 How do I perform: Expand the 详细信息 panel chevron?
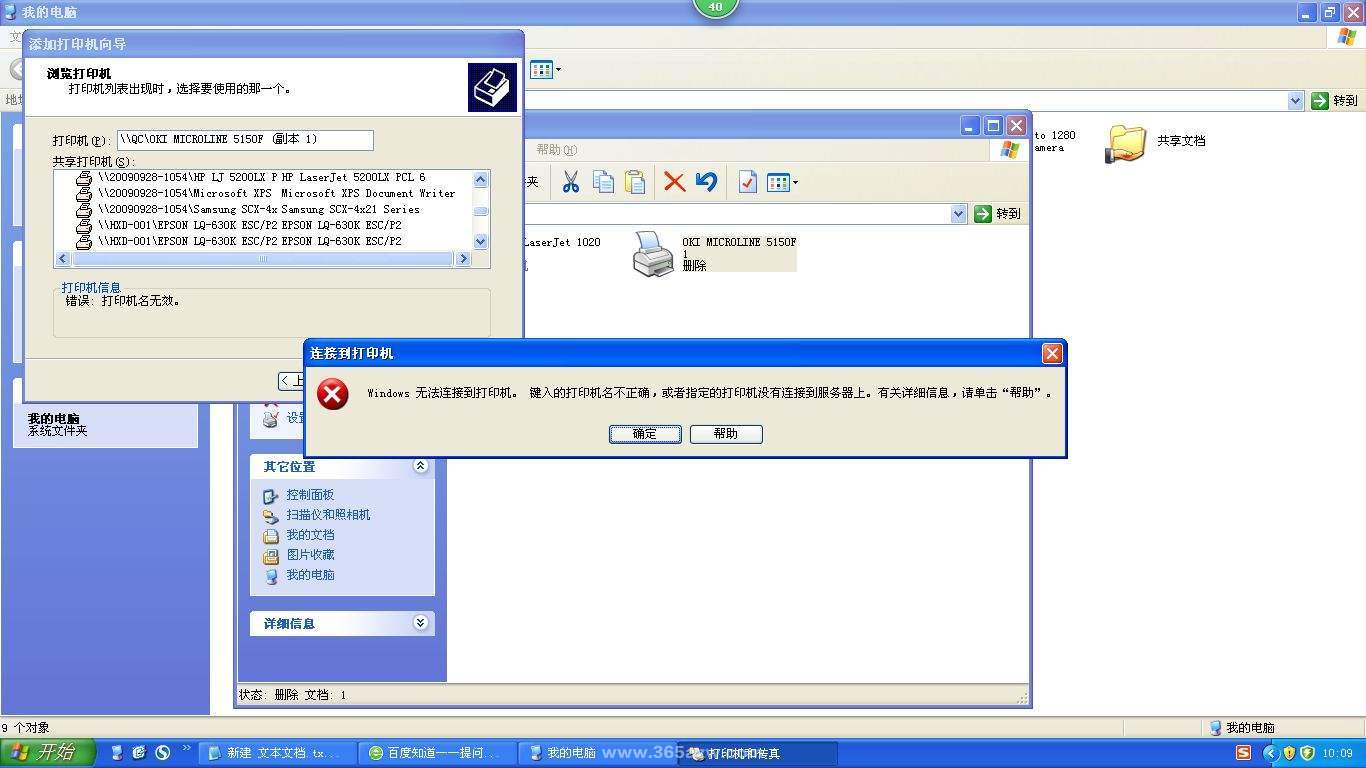tap(420, 623)
